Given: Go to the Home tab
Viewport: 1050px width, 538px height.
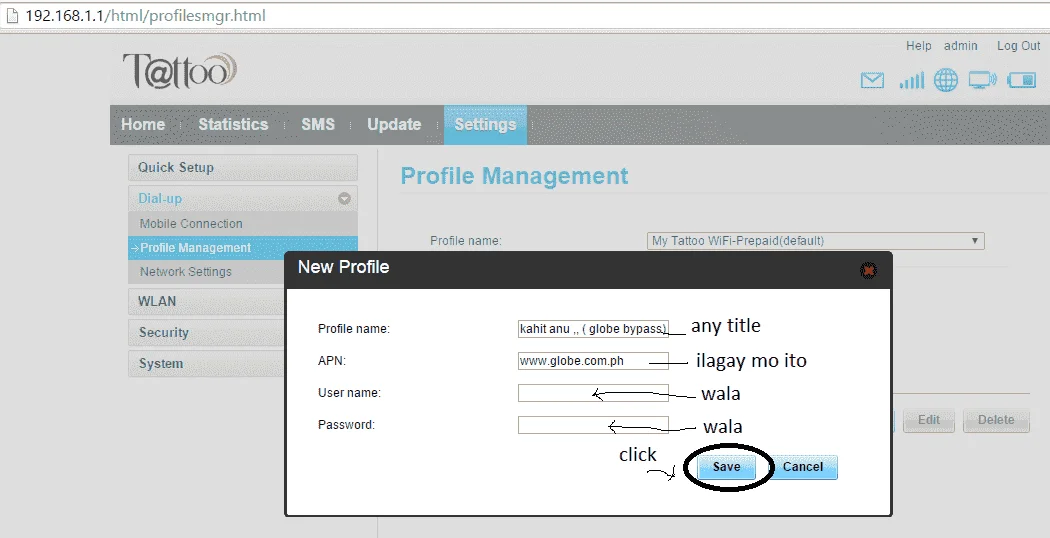Looking at the screenshot, I should 143,125.
